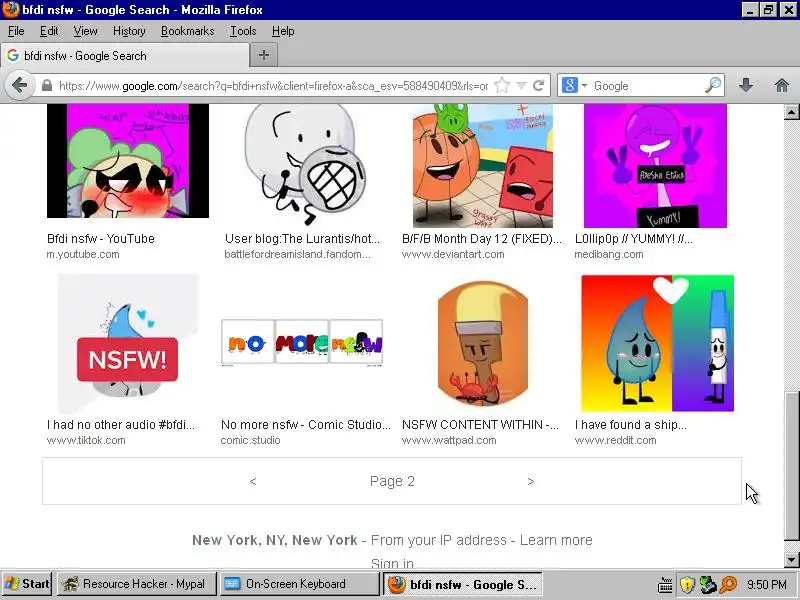The width and height of the screenshot is (800, 600).
Task: Open I had no other audio #bfdi result
Action: (121, 424)
